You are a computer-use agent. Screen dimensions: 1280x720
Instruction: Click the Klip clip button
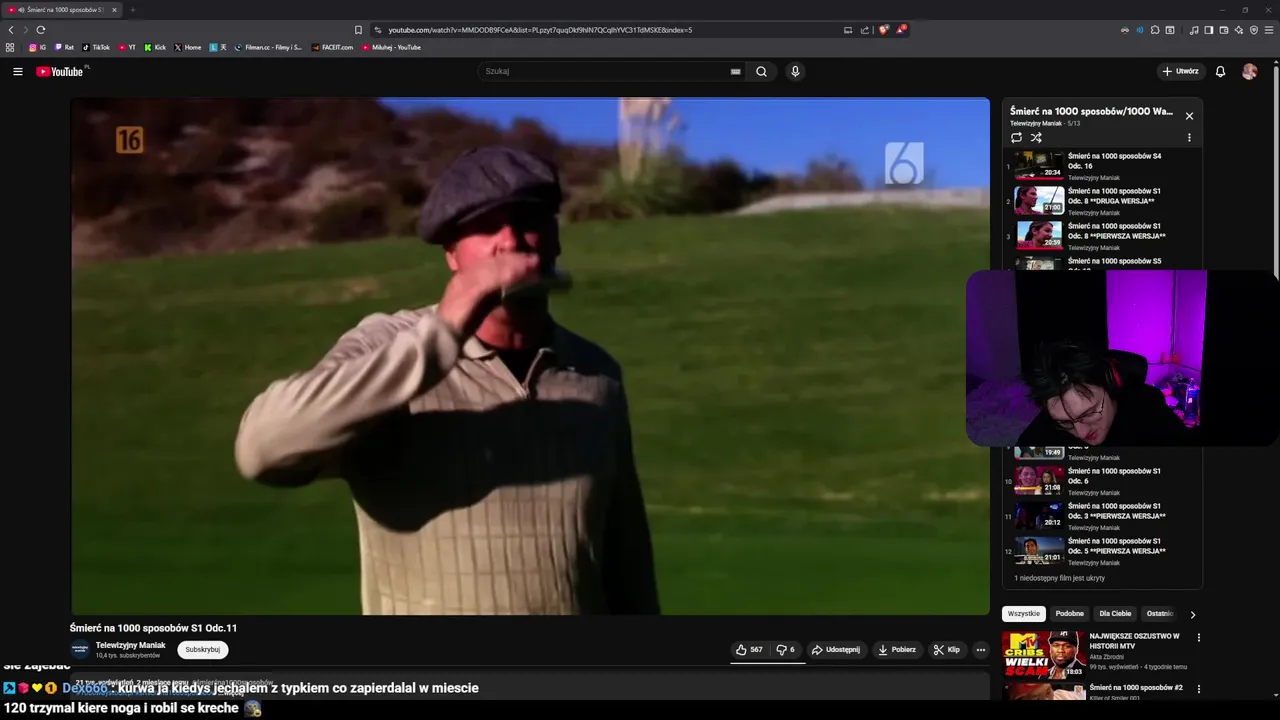[x=947, y=649]
